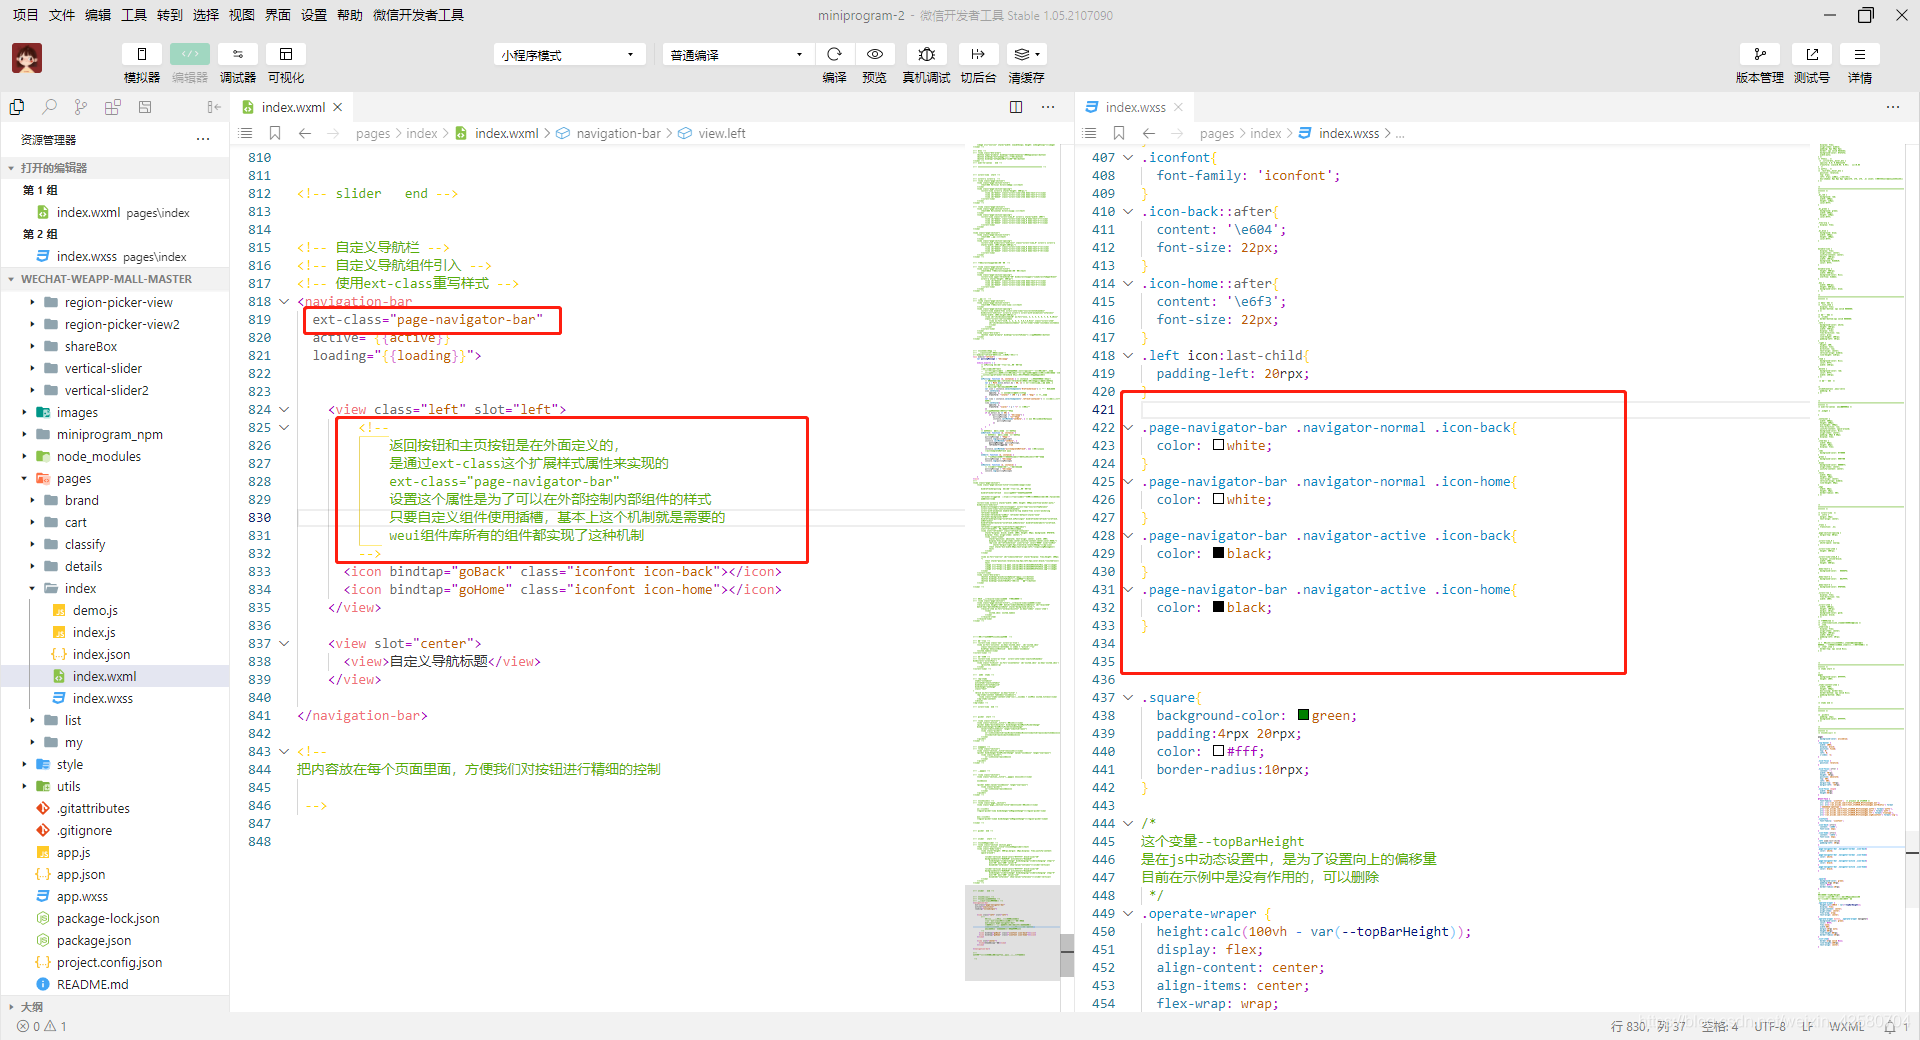Open the test account (测试号) icon

[x=1812, y=54]
